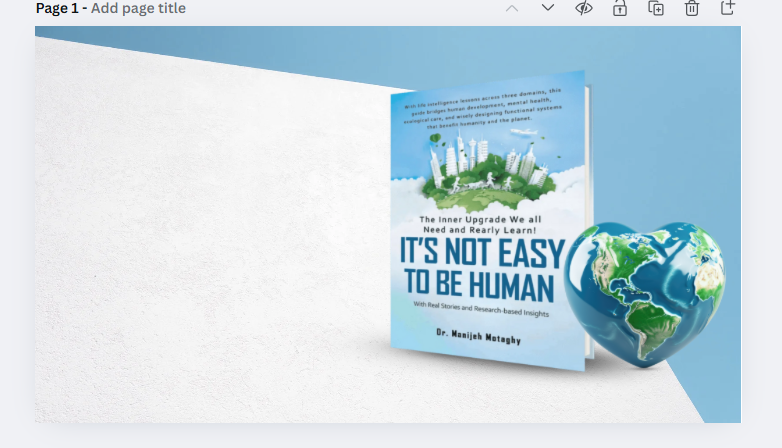Click the 'Add page title' field
Image resolution: width=782 pixels, height=448 pixels.
pyautogui.click(x=138, y=9)
